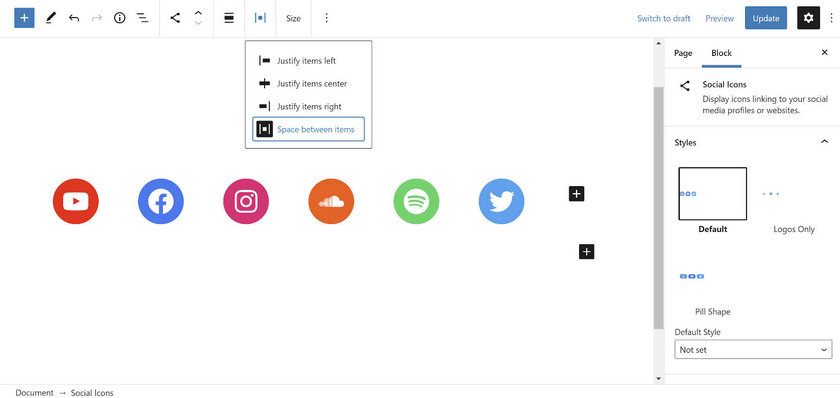Open the Size dropdown in block toolbar
Image resolution: width=840 pixels, height=398 pixels.
tap(293, 18)
